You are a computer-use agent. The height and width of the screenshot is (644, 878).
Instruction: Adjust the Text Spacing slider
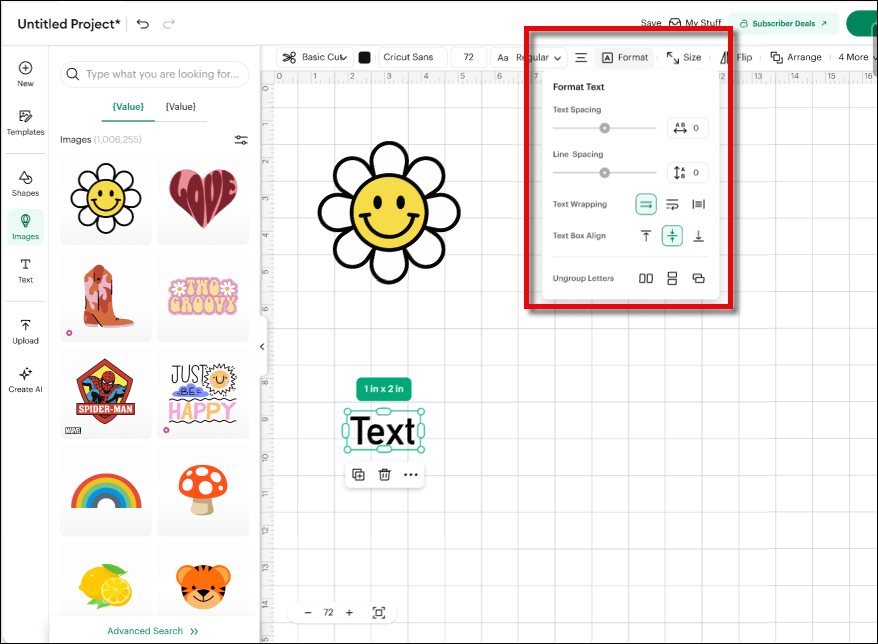604,128
